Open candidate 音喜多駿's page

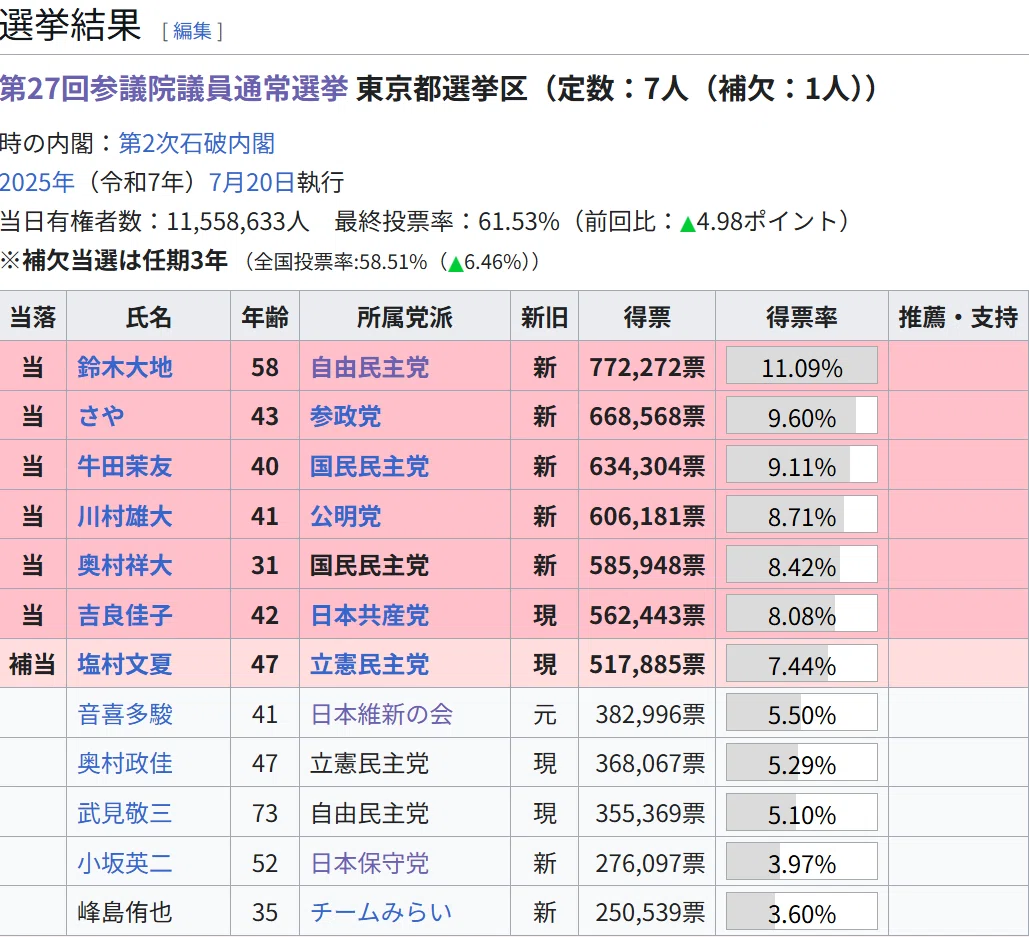click(125, 714)
